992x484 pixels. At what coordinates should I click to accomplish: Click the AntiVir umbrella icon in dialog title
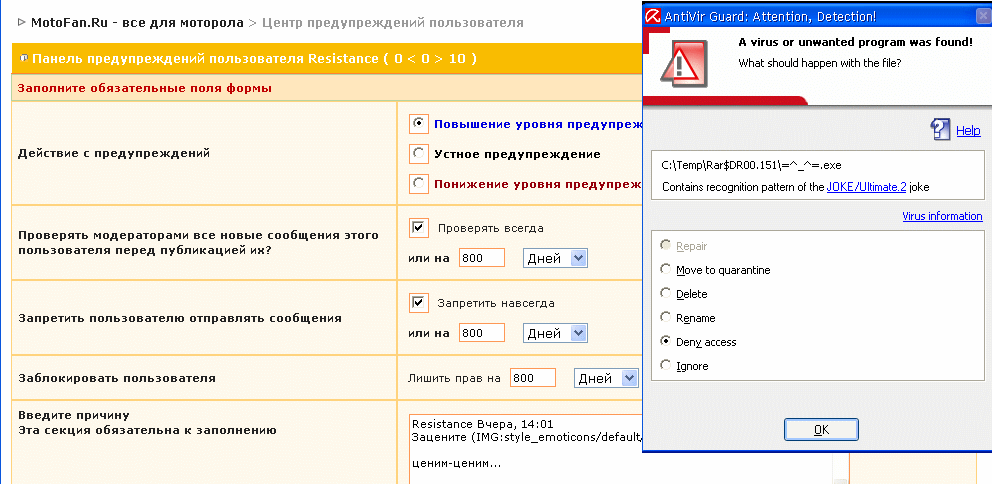pos(653,16)
